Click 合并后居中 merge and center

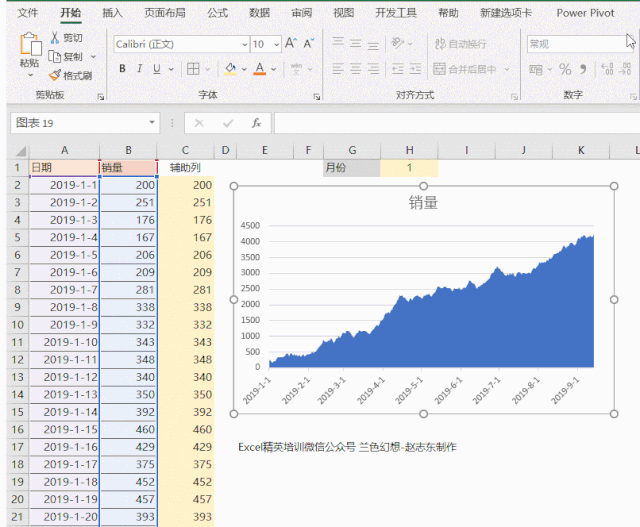465,69
